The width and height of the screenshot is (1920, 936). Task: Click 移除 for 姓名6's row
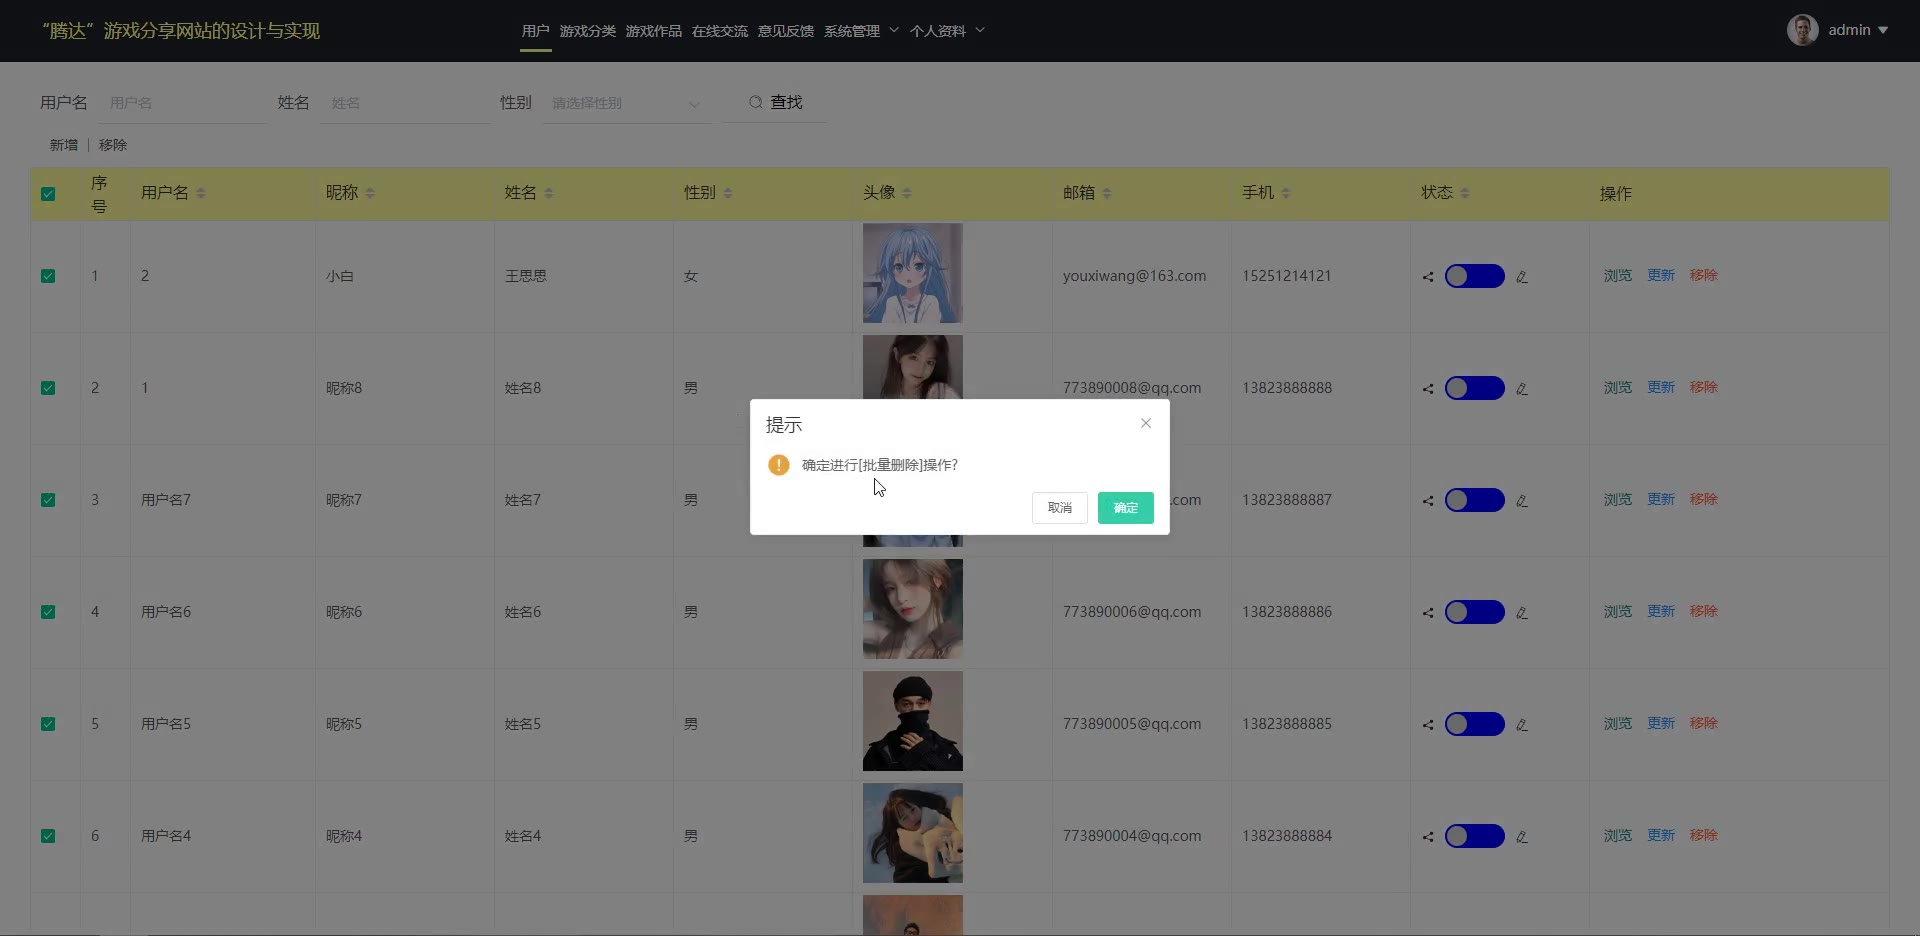[1704, 611]
